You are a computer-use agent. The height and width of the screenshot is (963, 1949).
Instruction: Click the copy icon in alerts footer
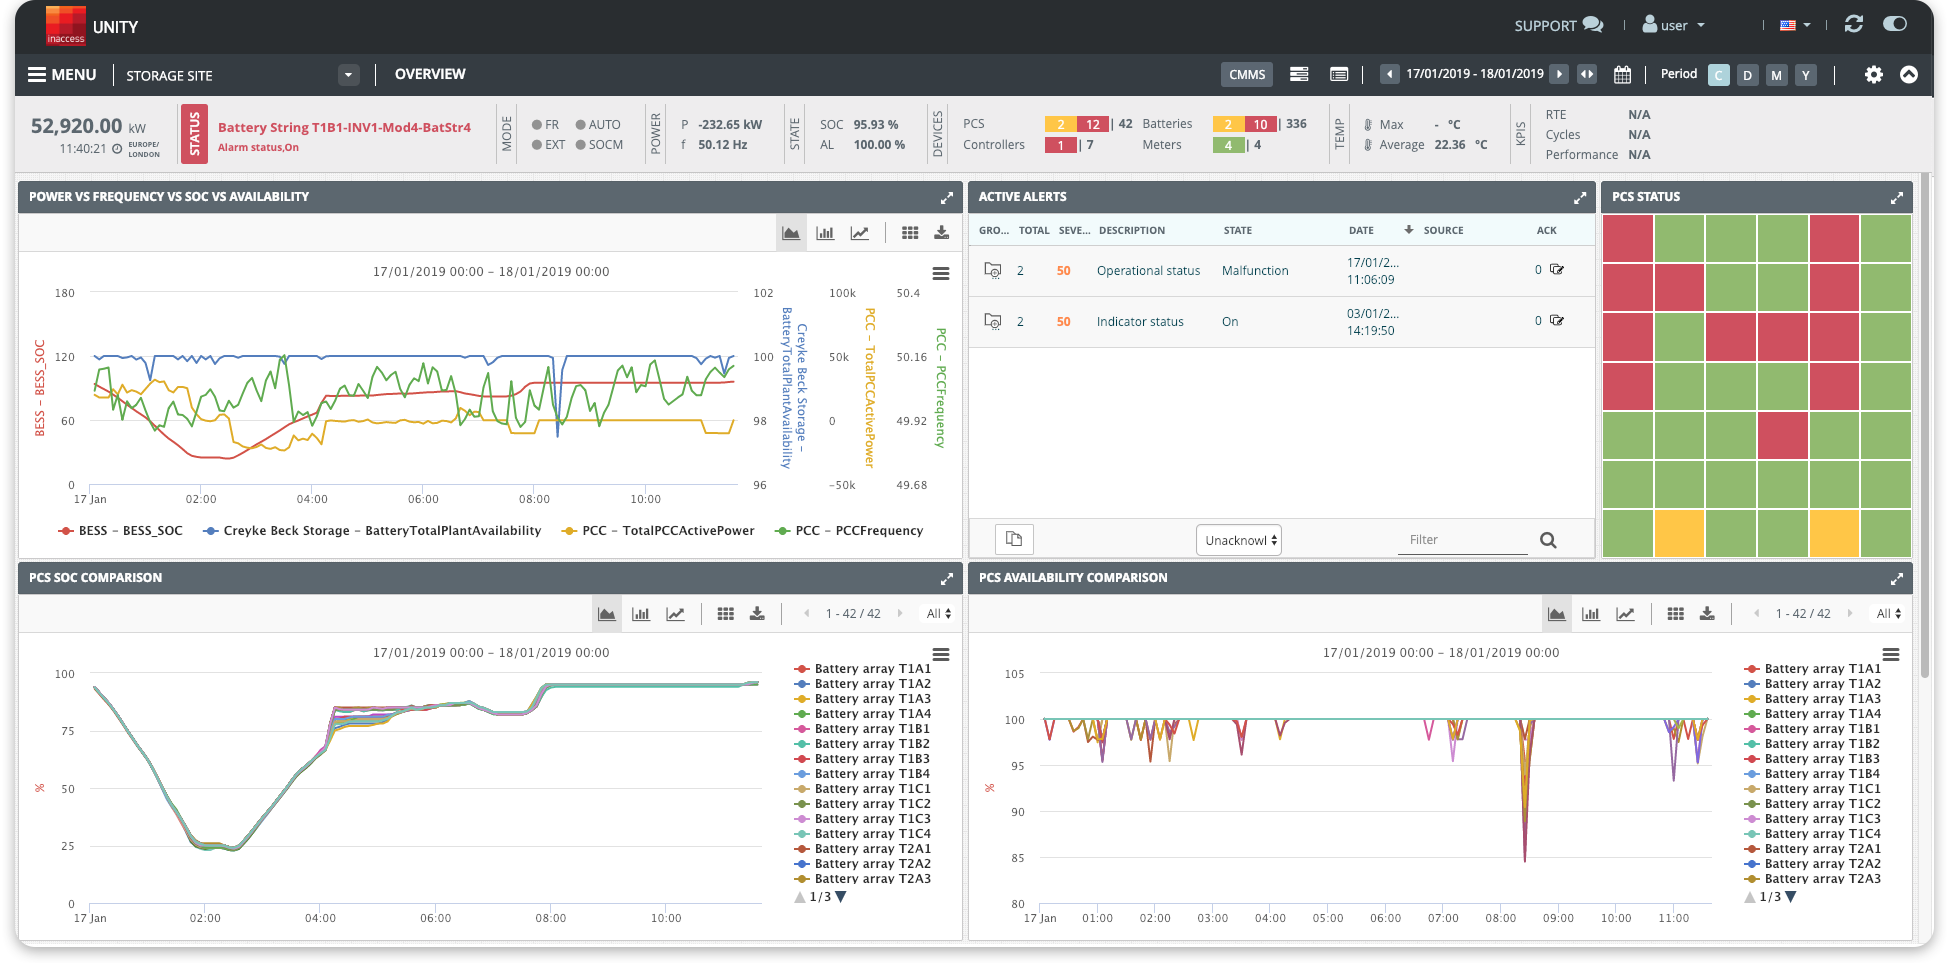(1014, 539)
